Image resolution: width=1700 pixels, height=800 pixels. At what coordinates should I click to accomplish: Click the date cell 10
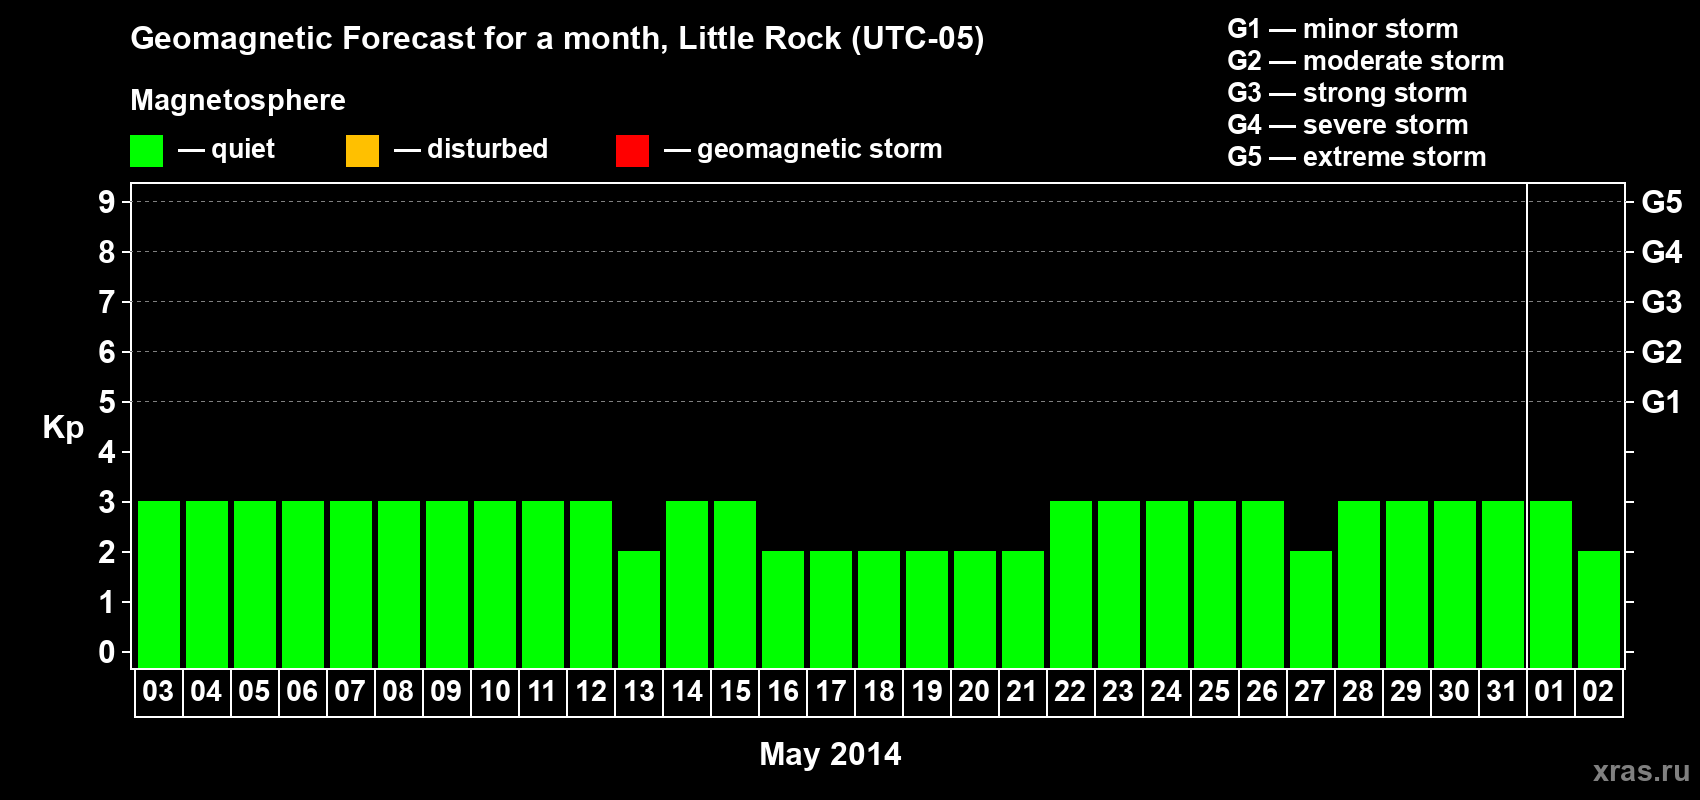point(494,692)
